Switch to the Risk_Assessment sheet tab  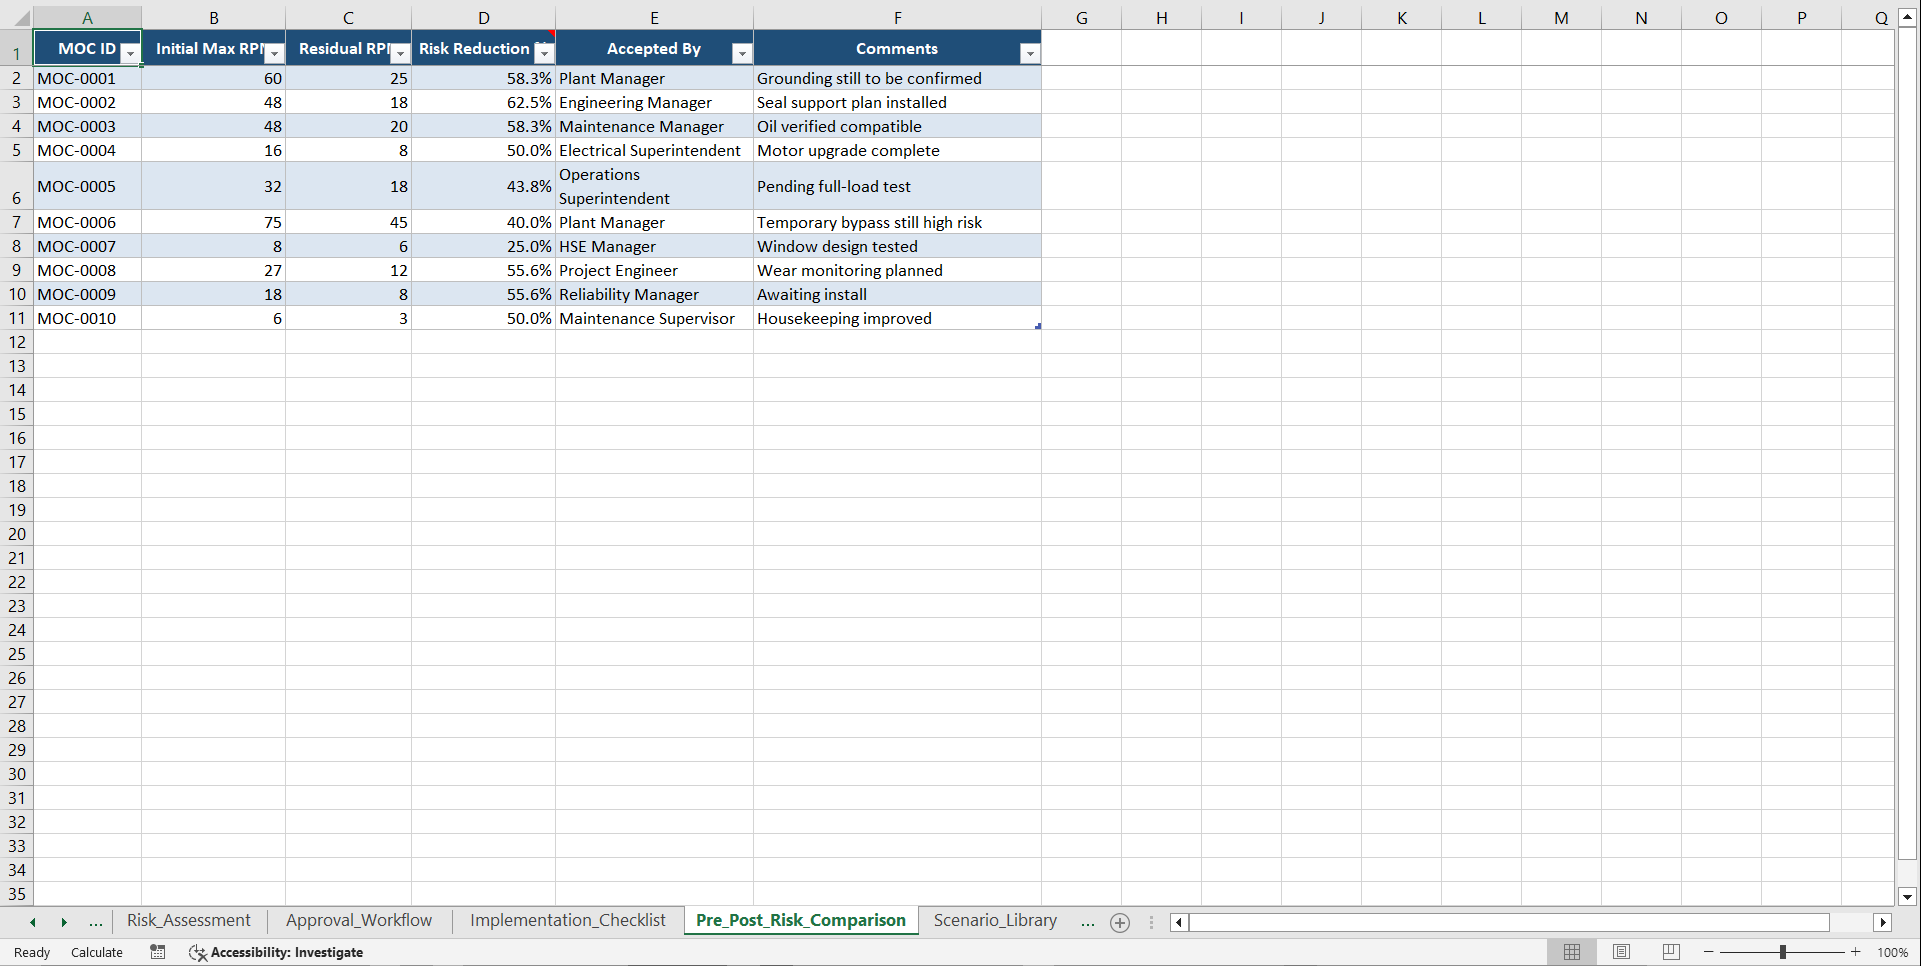pos(189,920)
